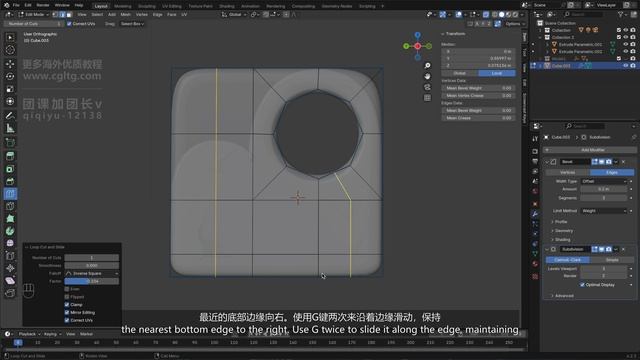This screenshot has width=640, height=360.
Task: Select the Extrude Region tool
Action: point(10,156)
